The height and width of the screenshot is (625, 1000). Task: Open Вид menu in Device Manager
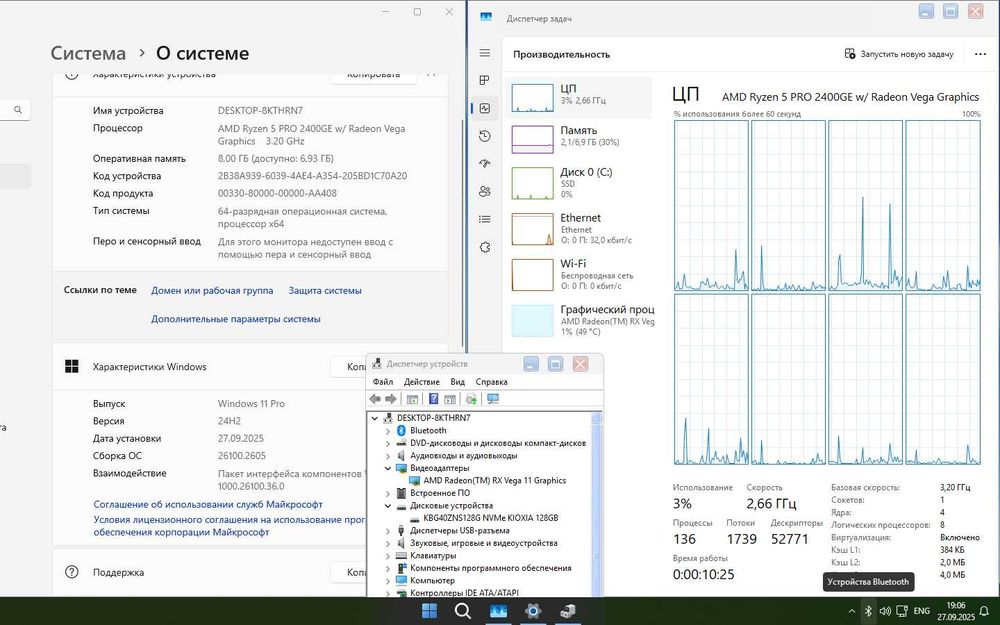click(x=457, y=381)
